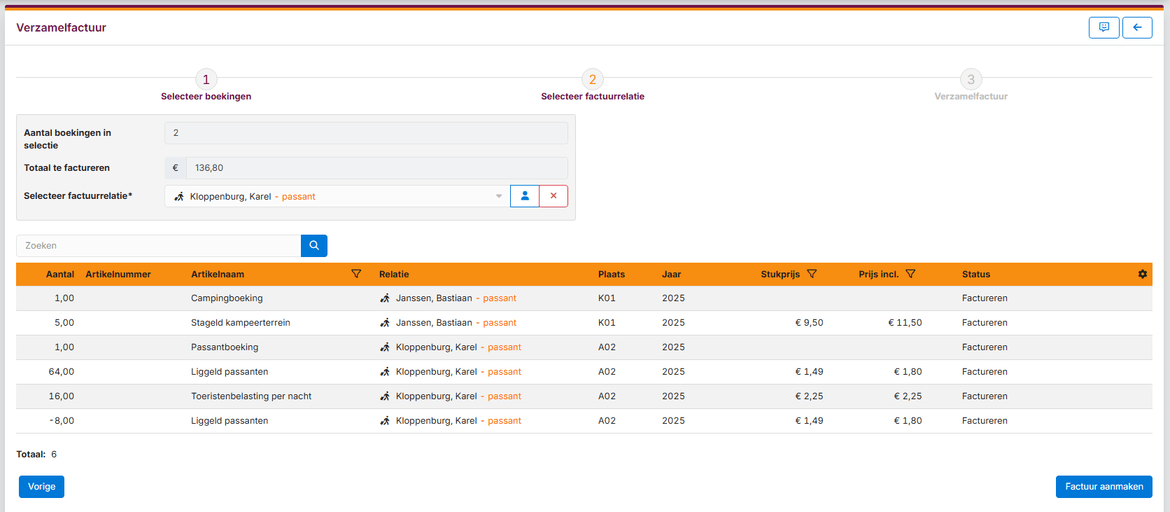Select Toeristenbelasting per nacht article
Screen dimensions: 1170x512
tap(251, 396)
